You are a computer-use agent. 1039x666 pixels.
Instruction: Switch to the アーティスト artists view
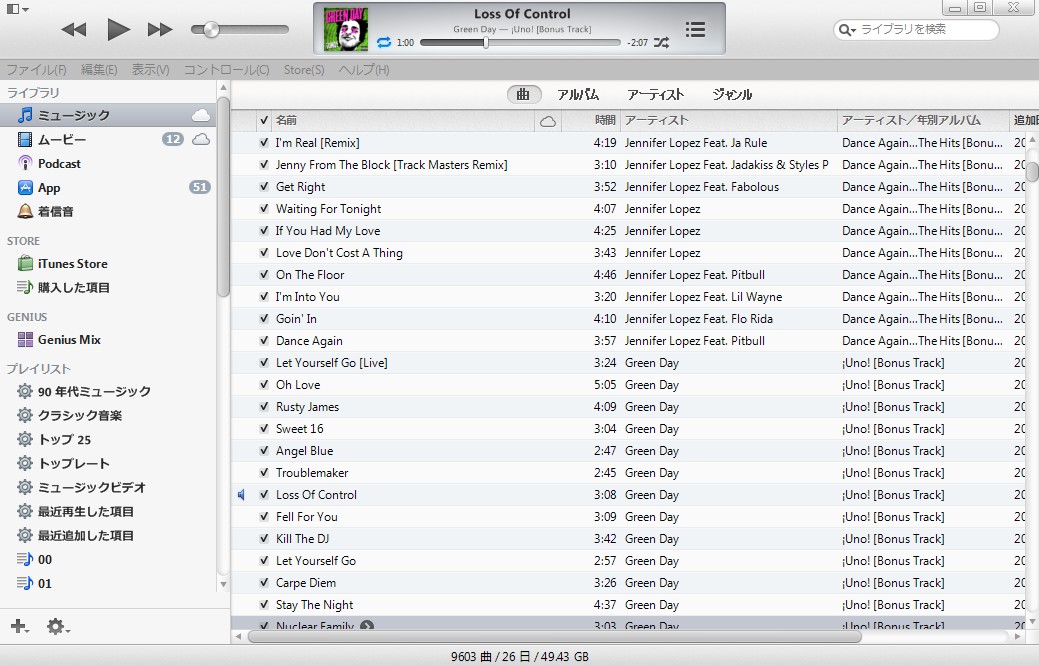655,95
